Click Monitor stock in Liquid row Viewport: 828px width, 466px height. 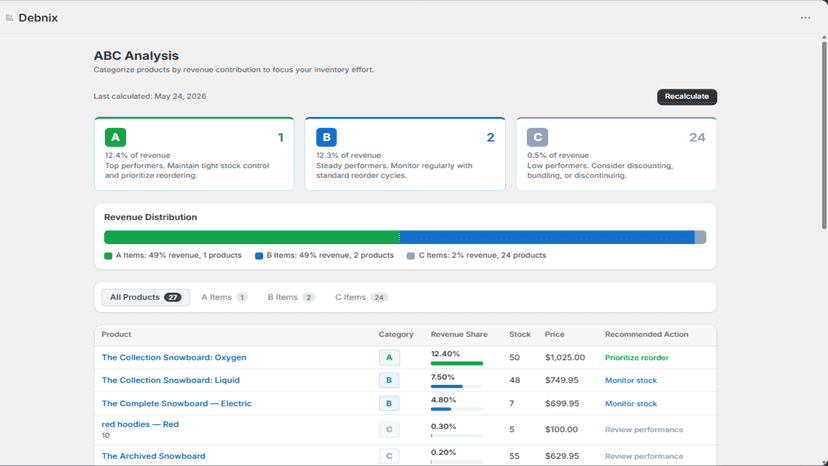(631, 380)
